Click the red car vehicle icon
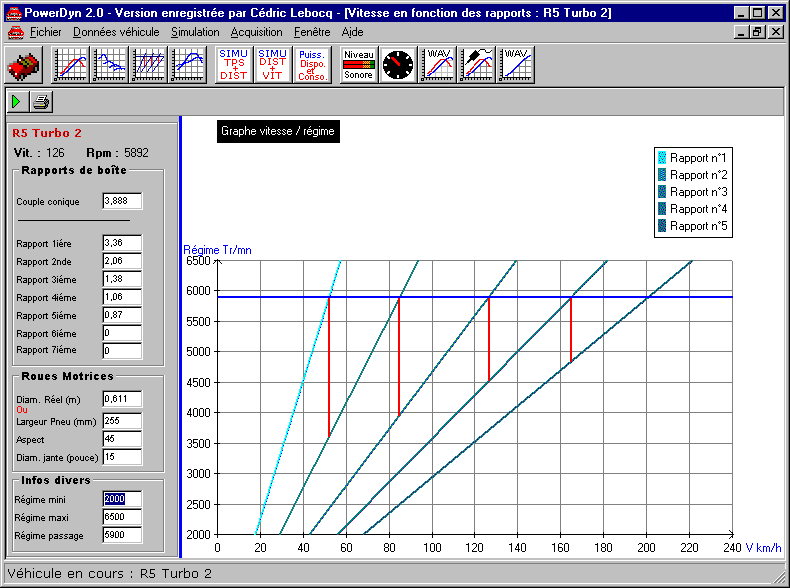Image resolution: width=790 pixels, height=588 pixels. [x=24, y=66]
